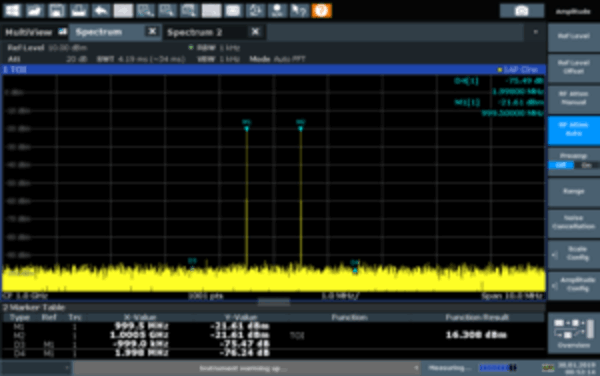Click the undo arrow icon
The width and height of the screenshot is (600, 376).
(101, 10)
